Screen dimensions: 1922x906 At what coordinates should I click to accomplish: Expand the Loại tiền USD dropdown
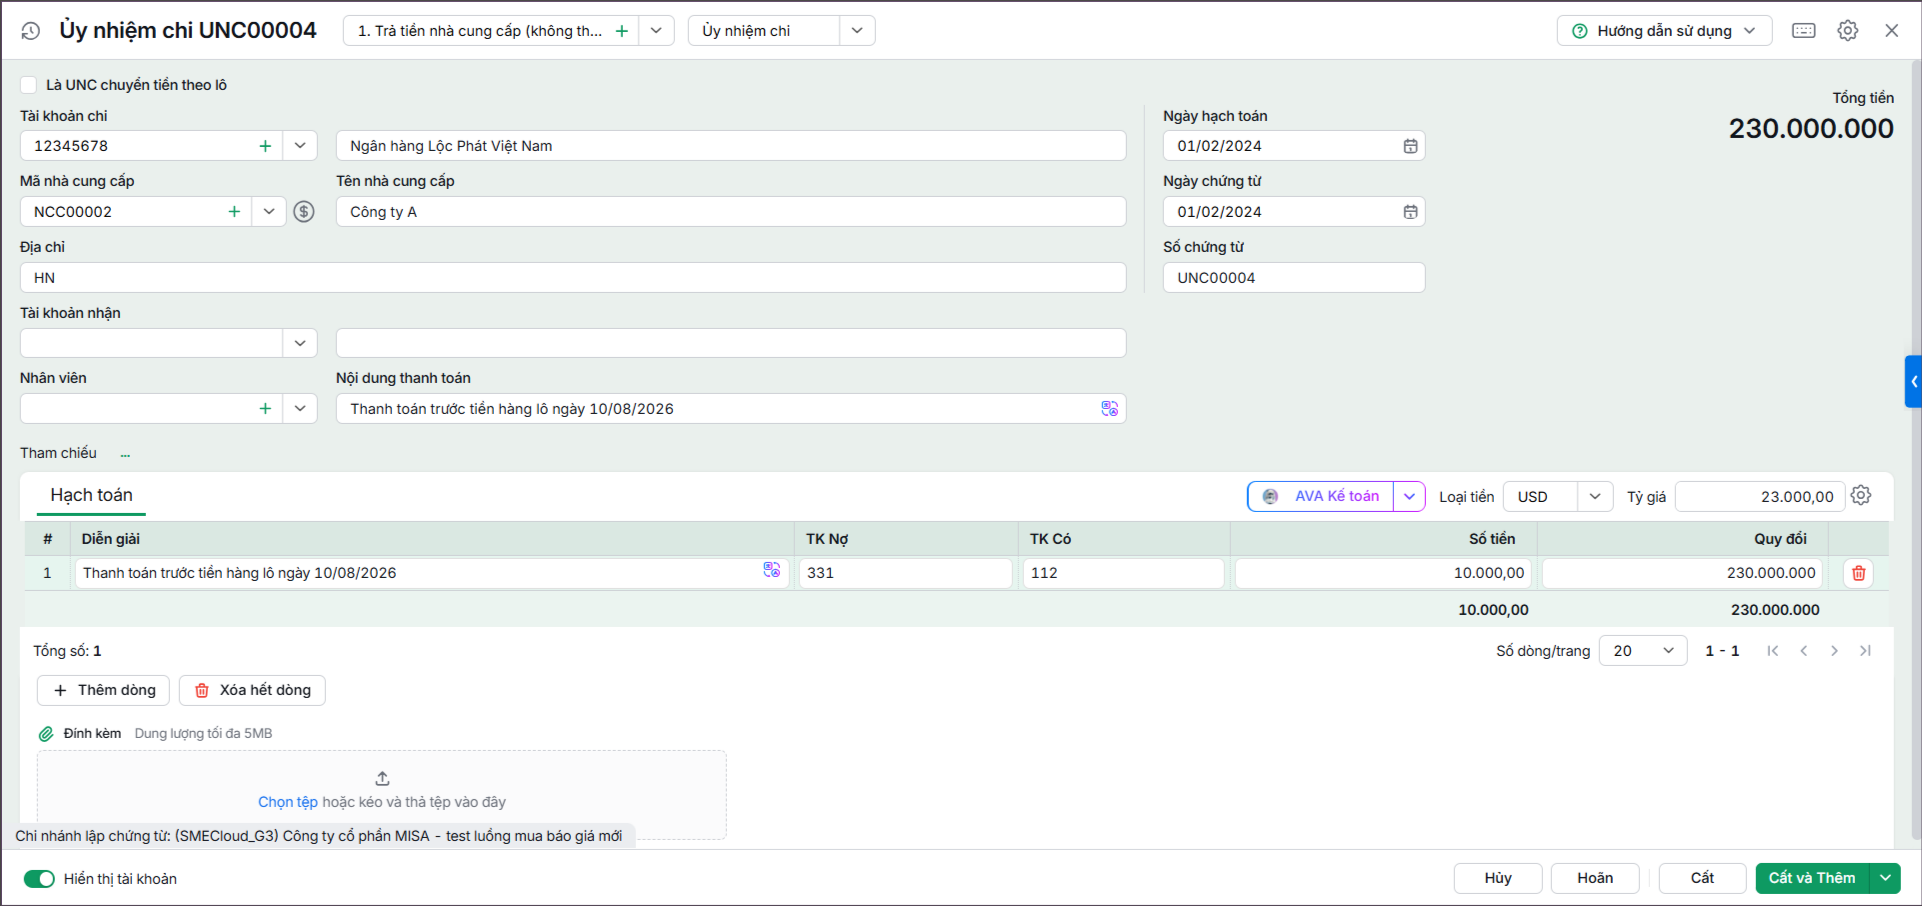tap(1594, 497)
